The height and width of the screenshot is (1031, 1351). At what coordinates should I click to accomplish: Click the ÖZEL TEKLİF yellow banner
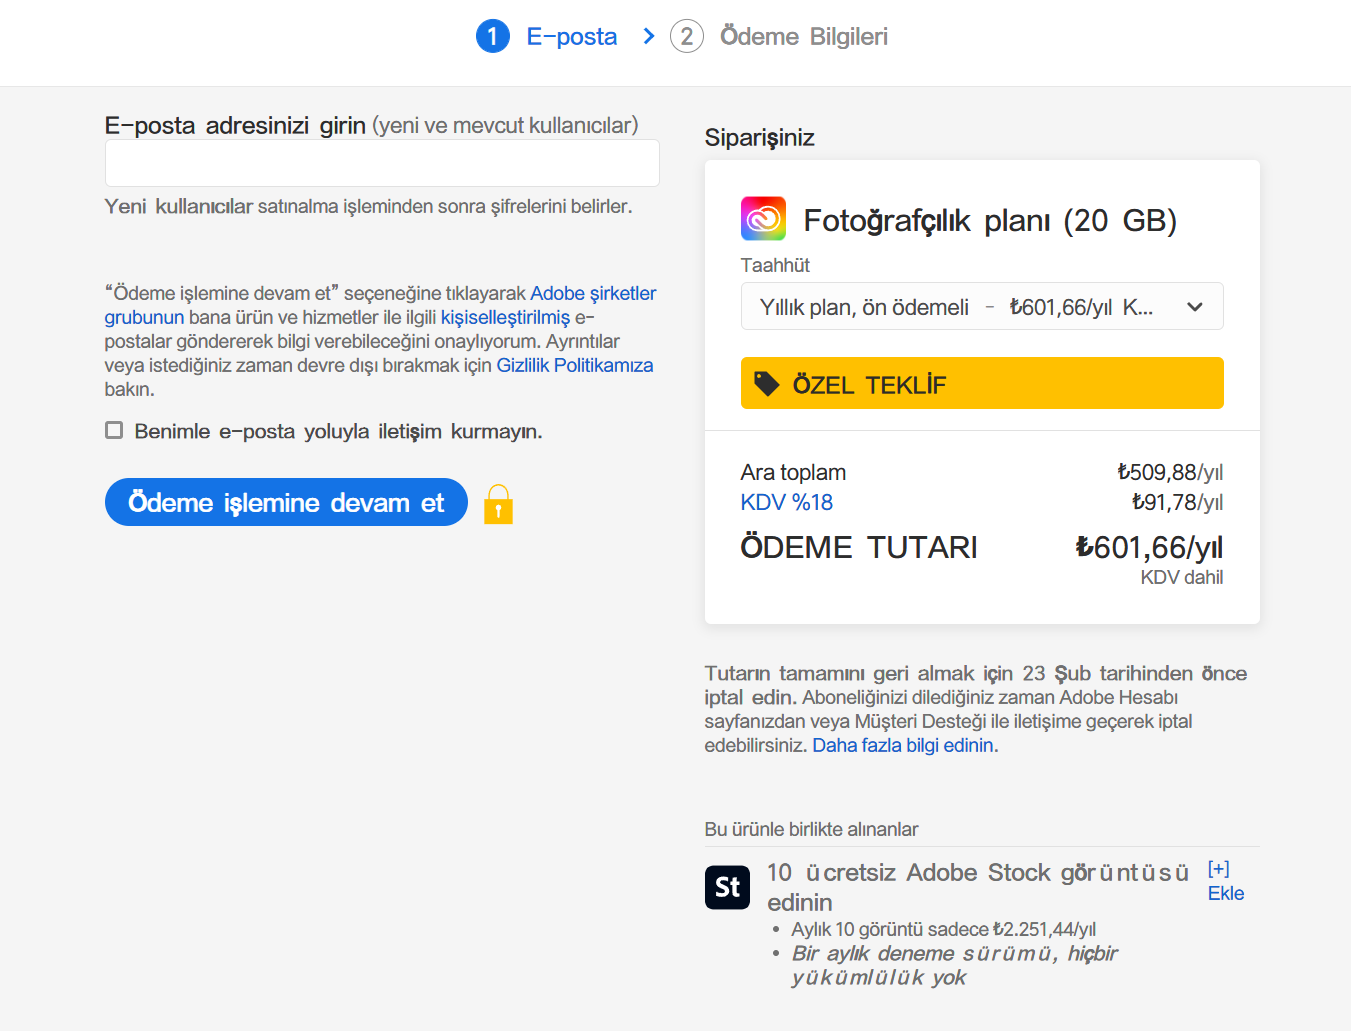[982, 383]
